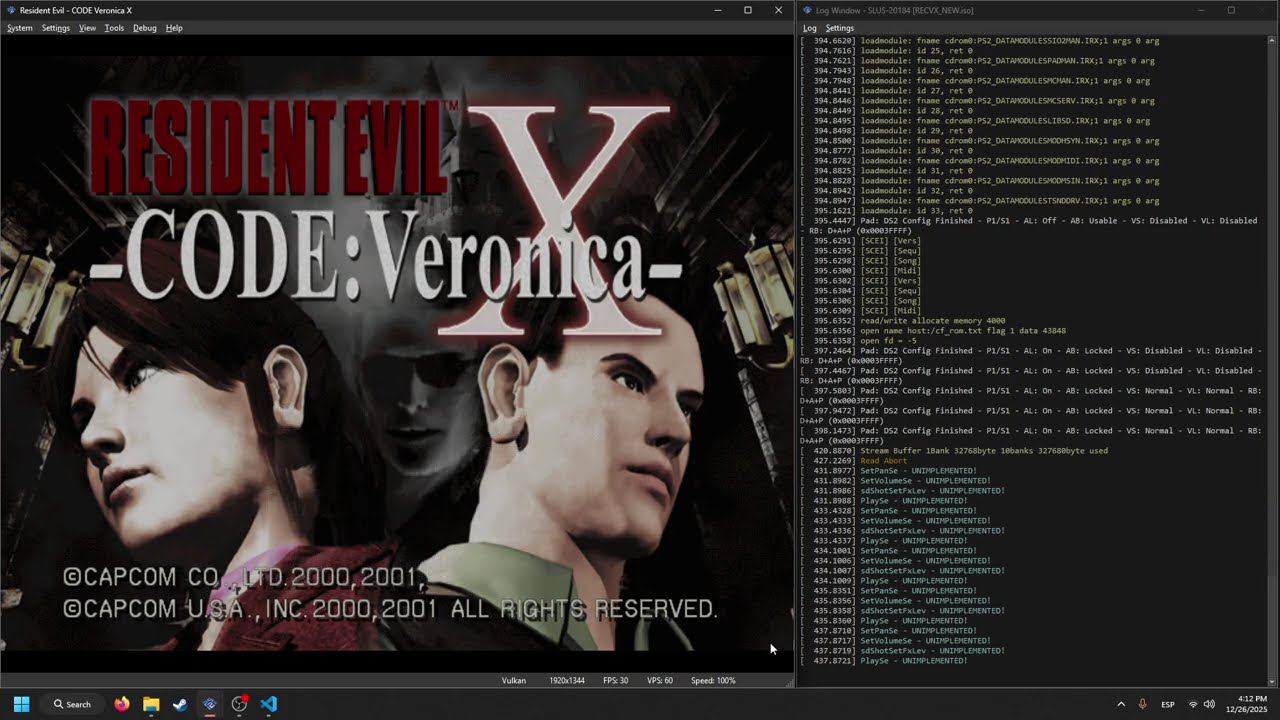Viewport: 1280px width, 720px height.
Task: Open File Explorer from the taskbar
Action: (151, 704)
